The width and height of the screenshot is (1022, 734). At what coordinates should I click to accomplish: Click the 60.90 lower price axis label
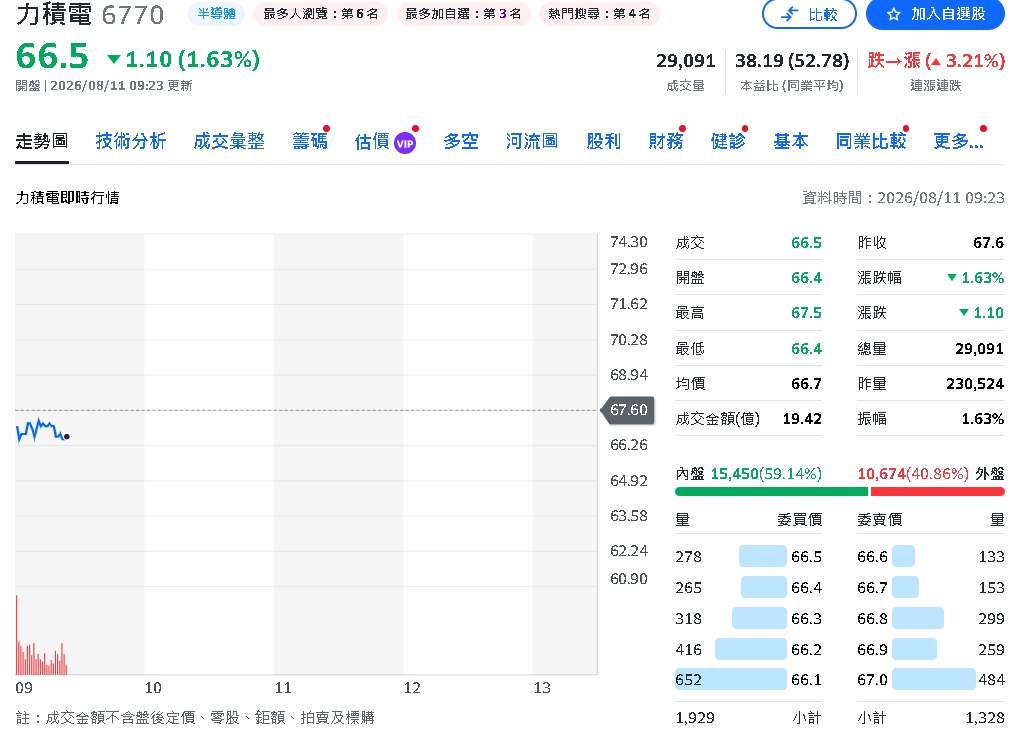tap(628, 579)
